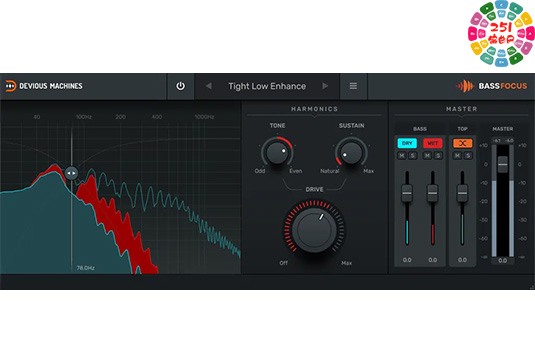Click the Max label under Sustain
This screenshot has height=363, width=535.
pos(368,171)
